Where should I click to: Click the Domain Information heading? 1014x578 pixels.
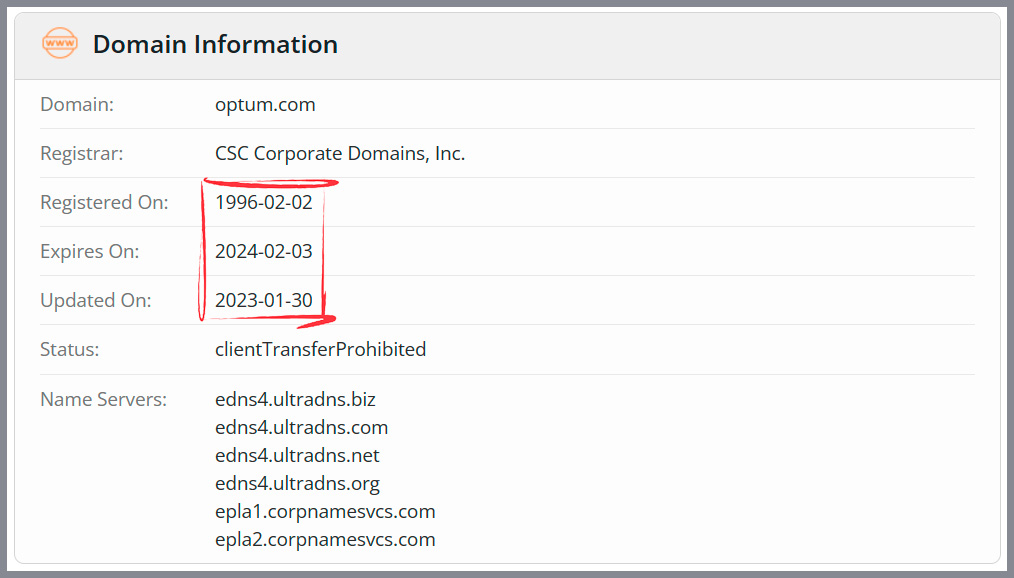[215, 45]
